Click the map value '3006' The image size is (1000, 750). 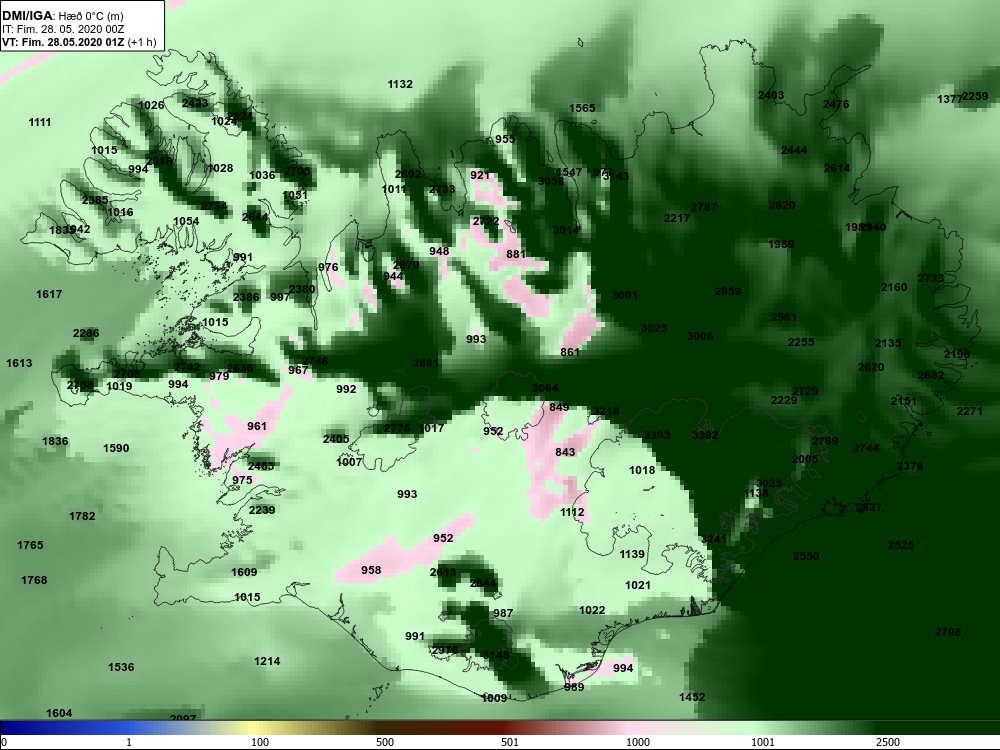pos(700,336)
